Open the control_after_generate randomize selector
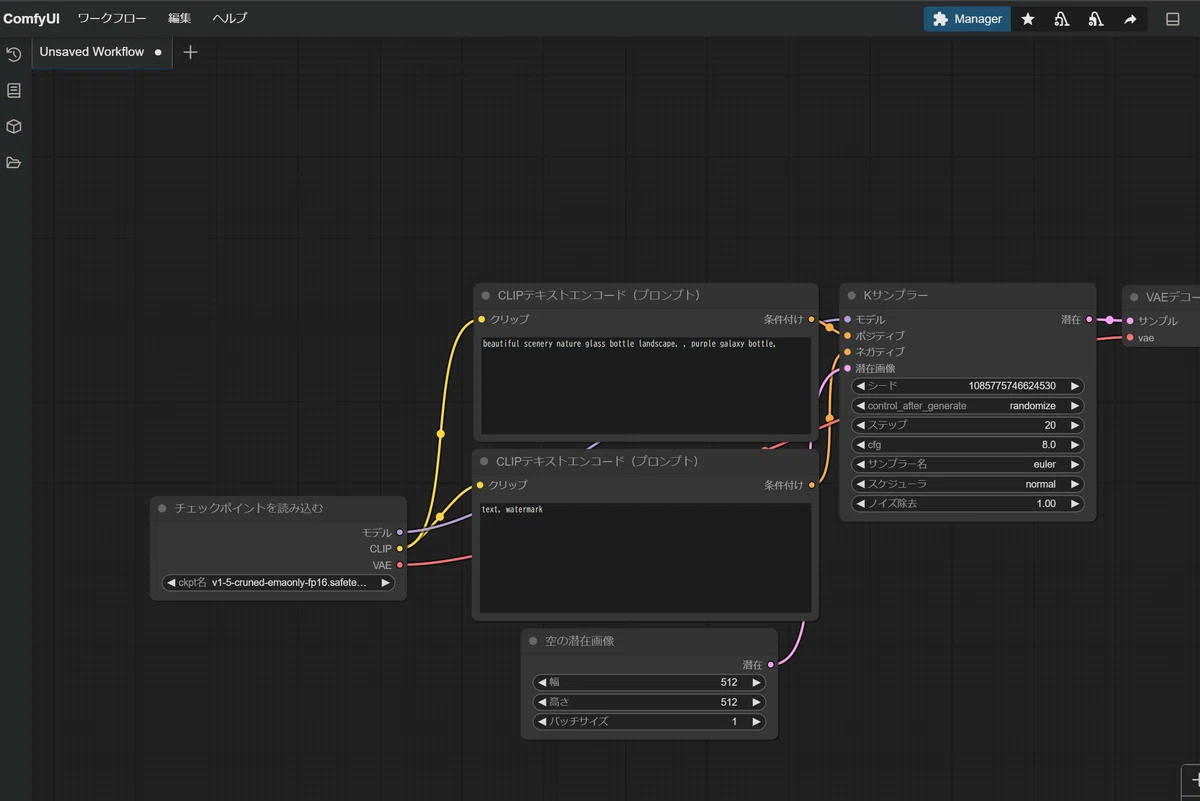This screenshot has height=801, width=1200. (967, 406)
